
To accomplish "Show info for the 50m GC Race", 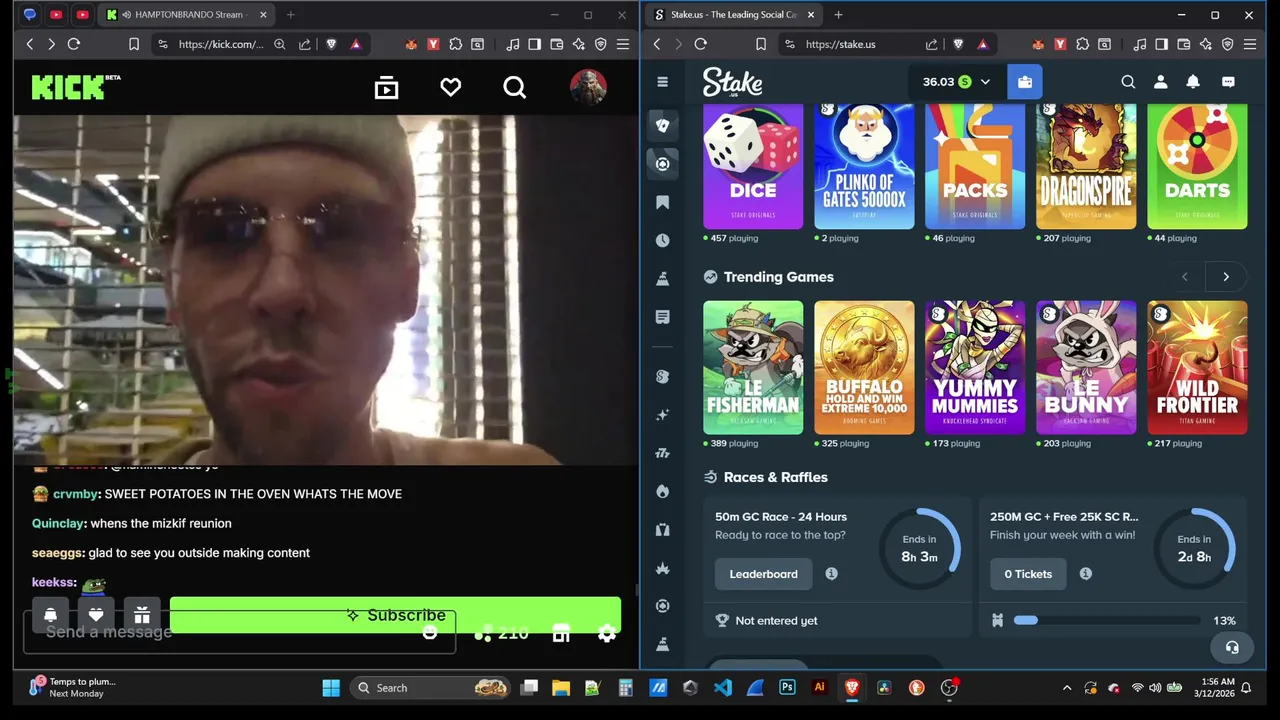I will (831, 574).
